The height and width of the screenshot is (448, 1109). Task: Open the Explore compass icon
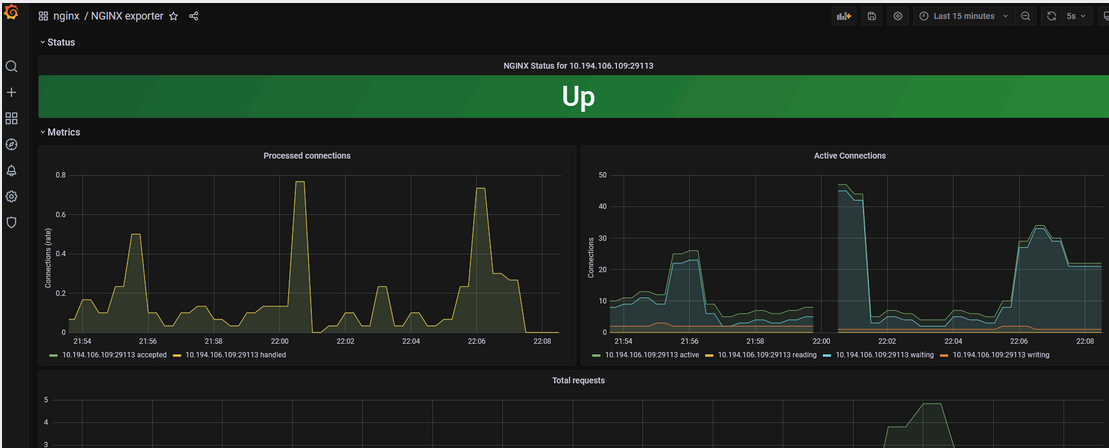click(x=12, y=144)
